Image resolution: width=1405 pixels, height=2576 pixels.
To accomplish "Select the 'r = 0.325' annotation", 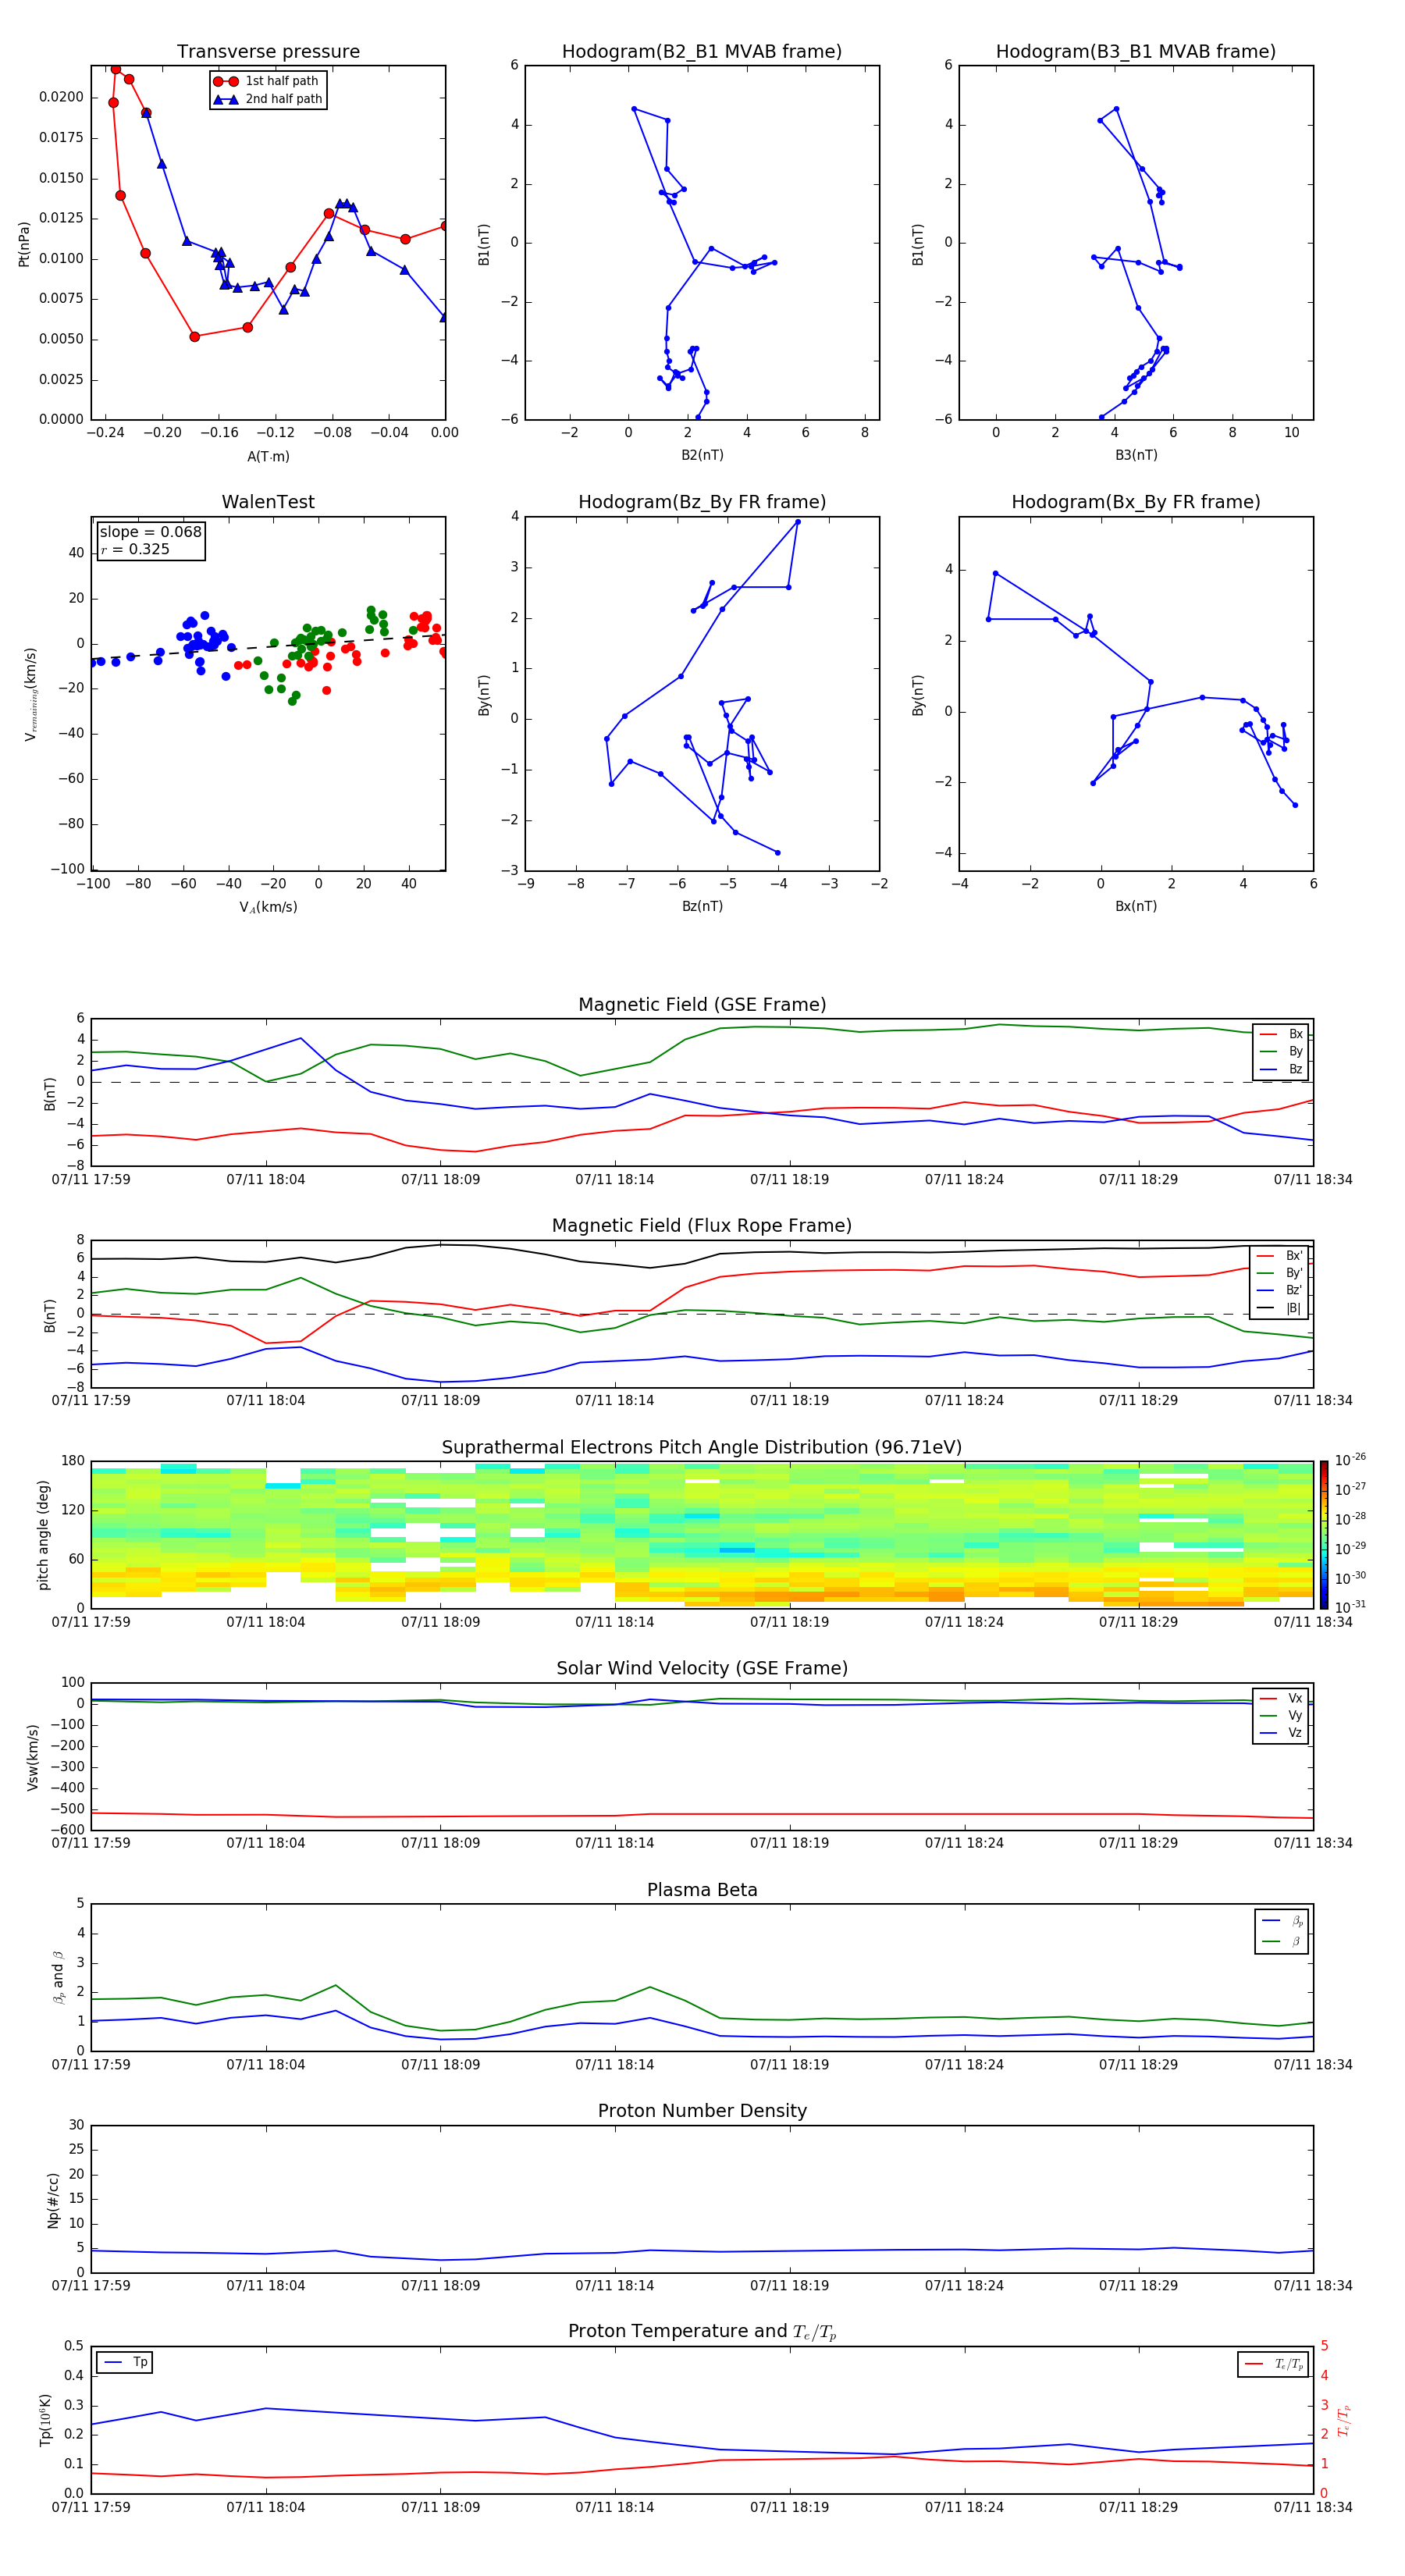I will pyautogui.click(x=135, y=549).
